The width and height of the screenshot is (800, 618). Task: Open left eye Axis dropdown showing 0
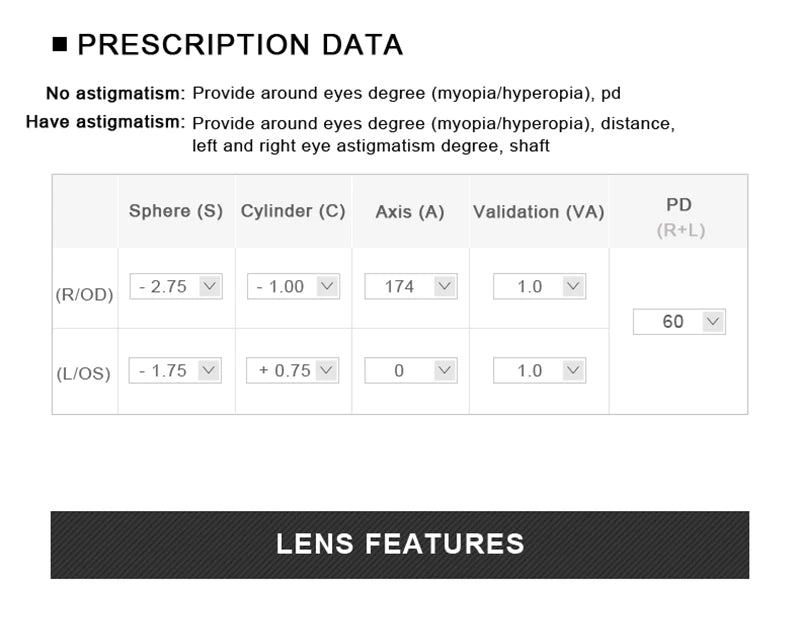(x=410, y=370)
